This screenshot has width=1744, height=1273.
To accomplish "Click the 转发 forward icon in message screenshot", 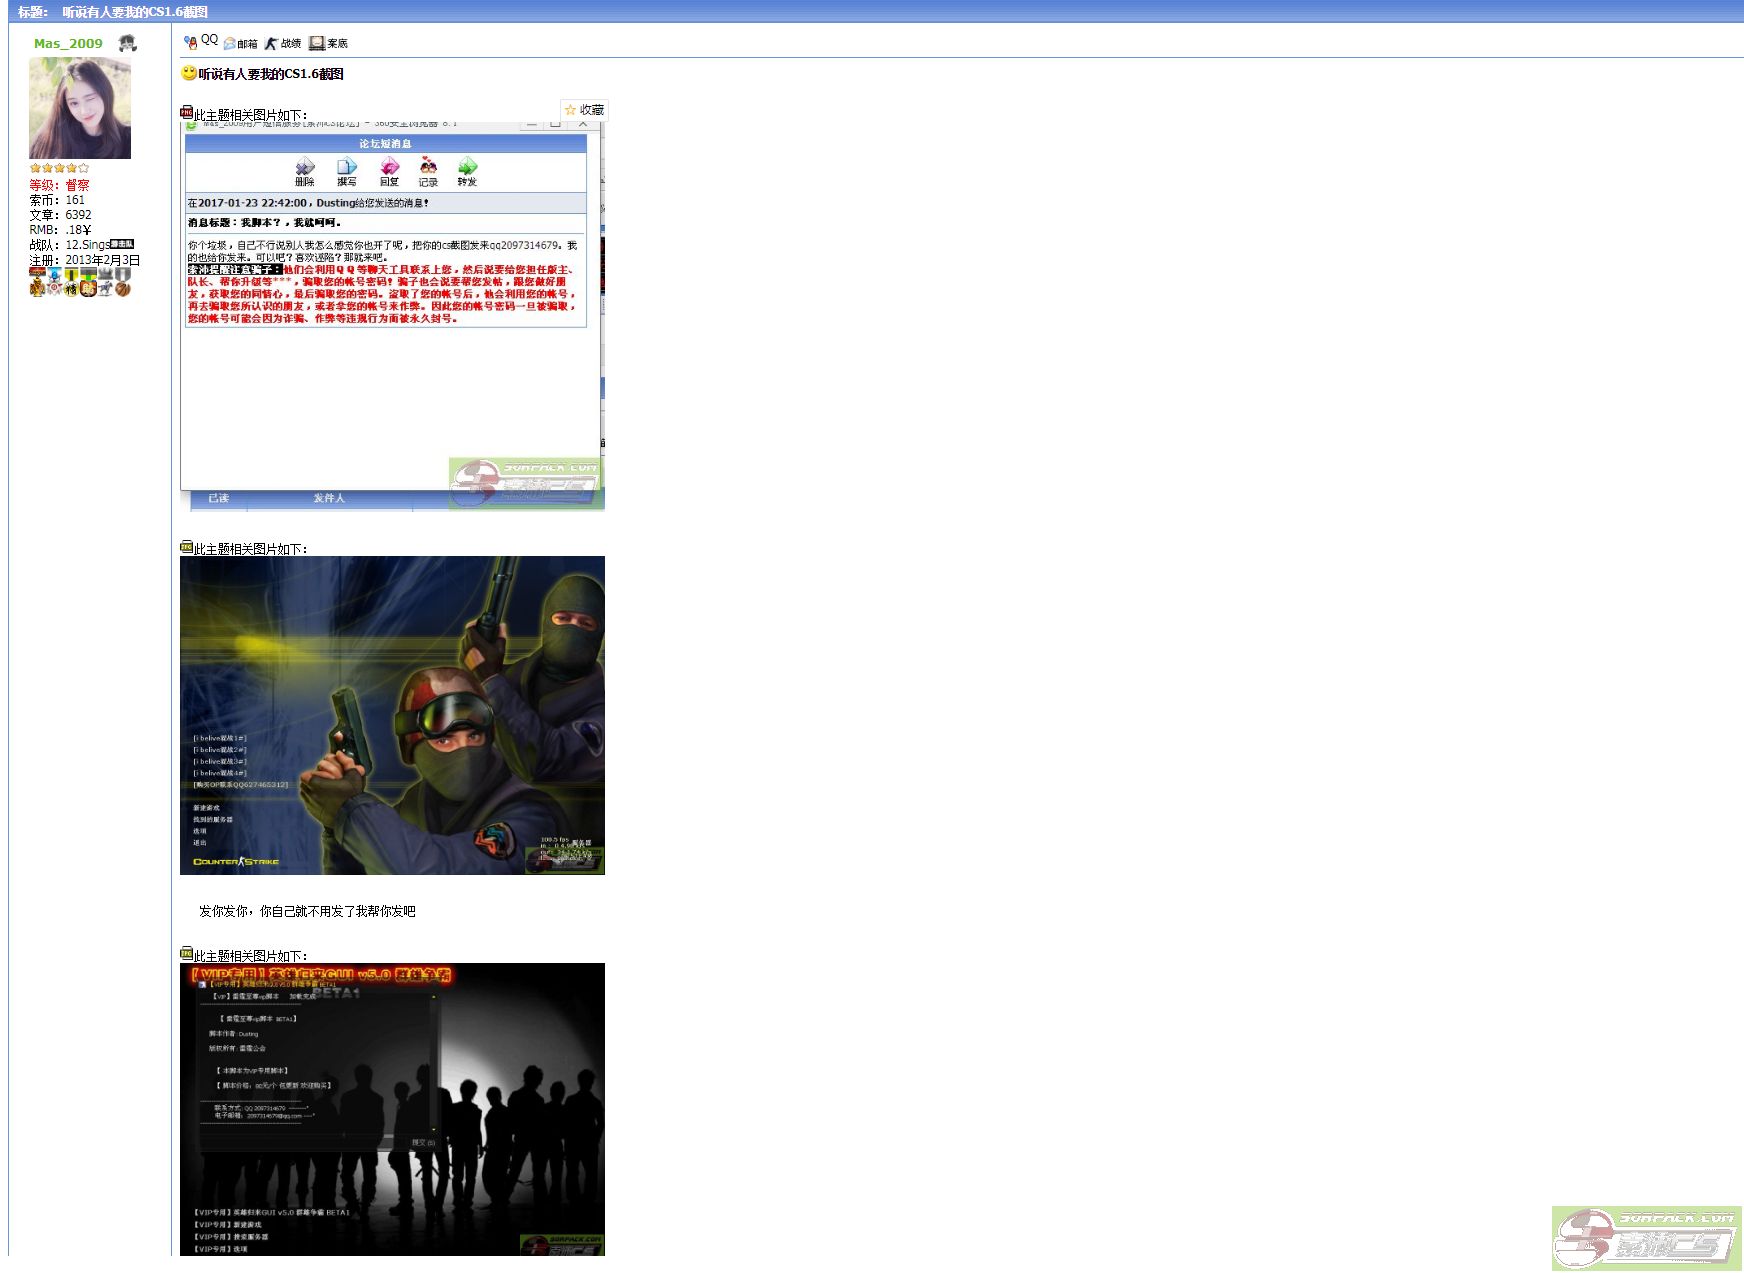I will (x=467, y=171).
